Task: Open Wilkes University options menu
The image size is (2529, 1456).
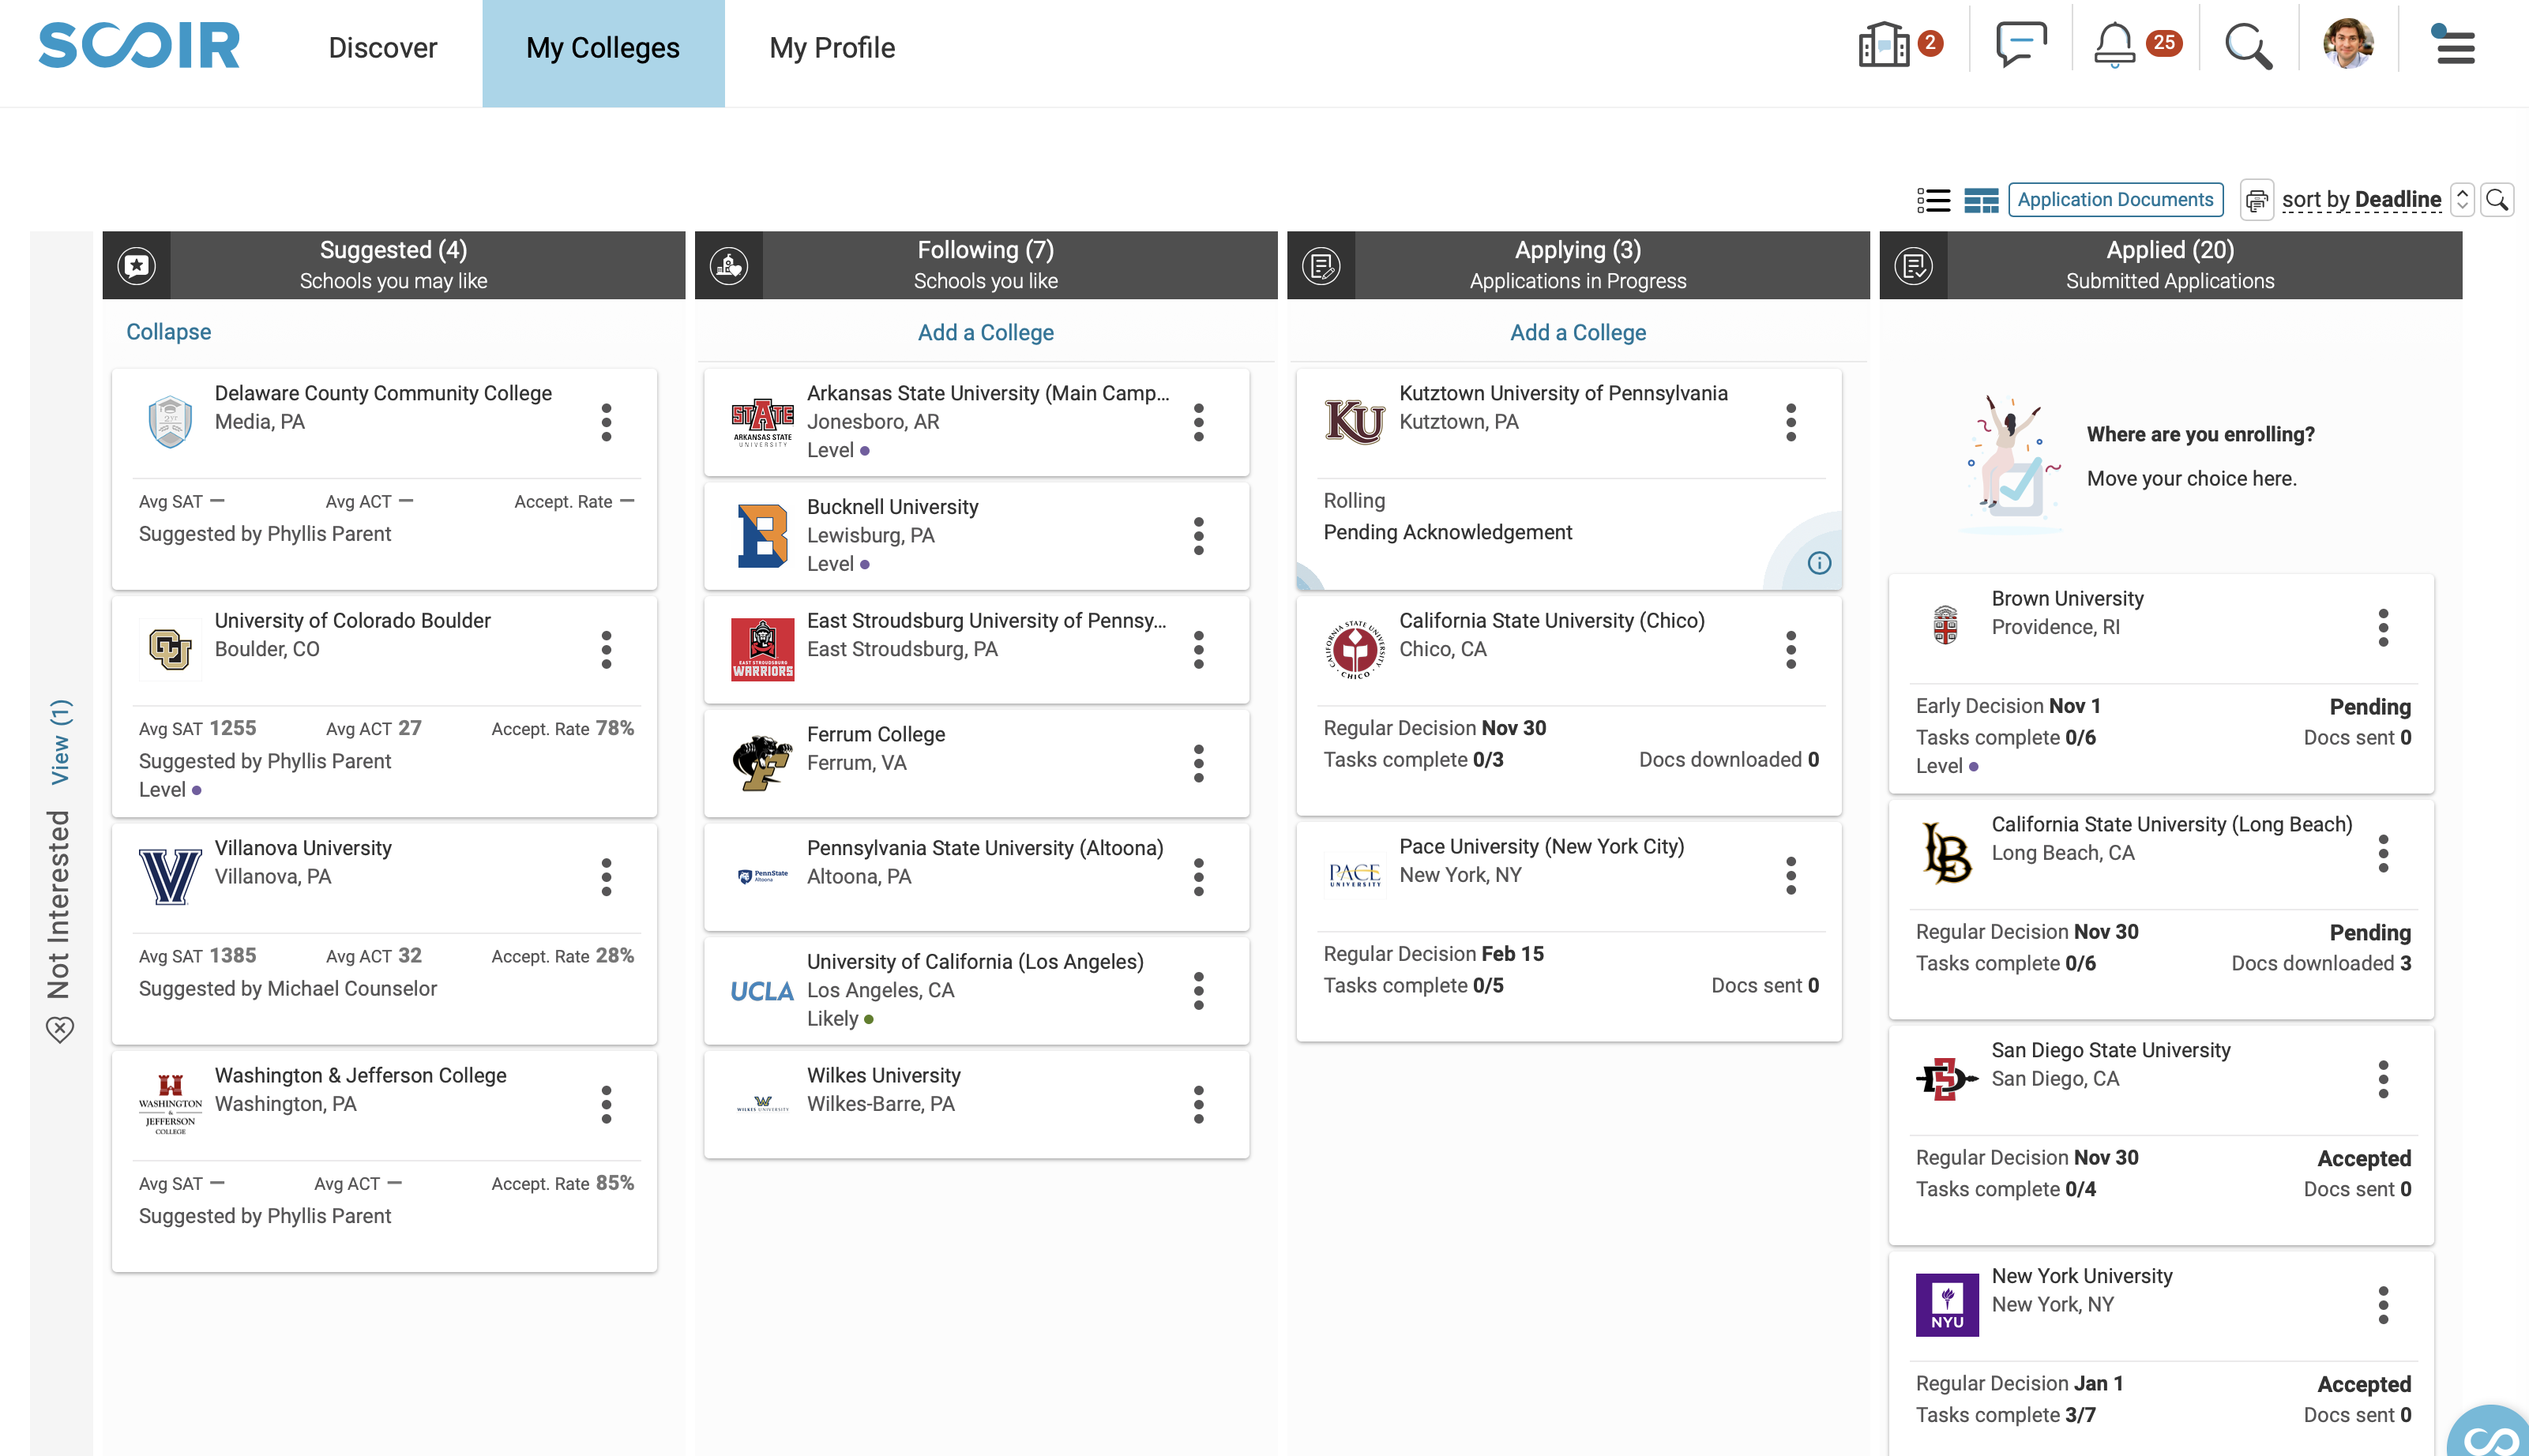Action: (1198, 1105)
